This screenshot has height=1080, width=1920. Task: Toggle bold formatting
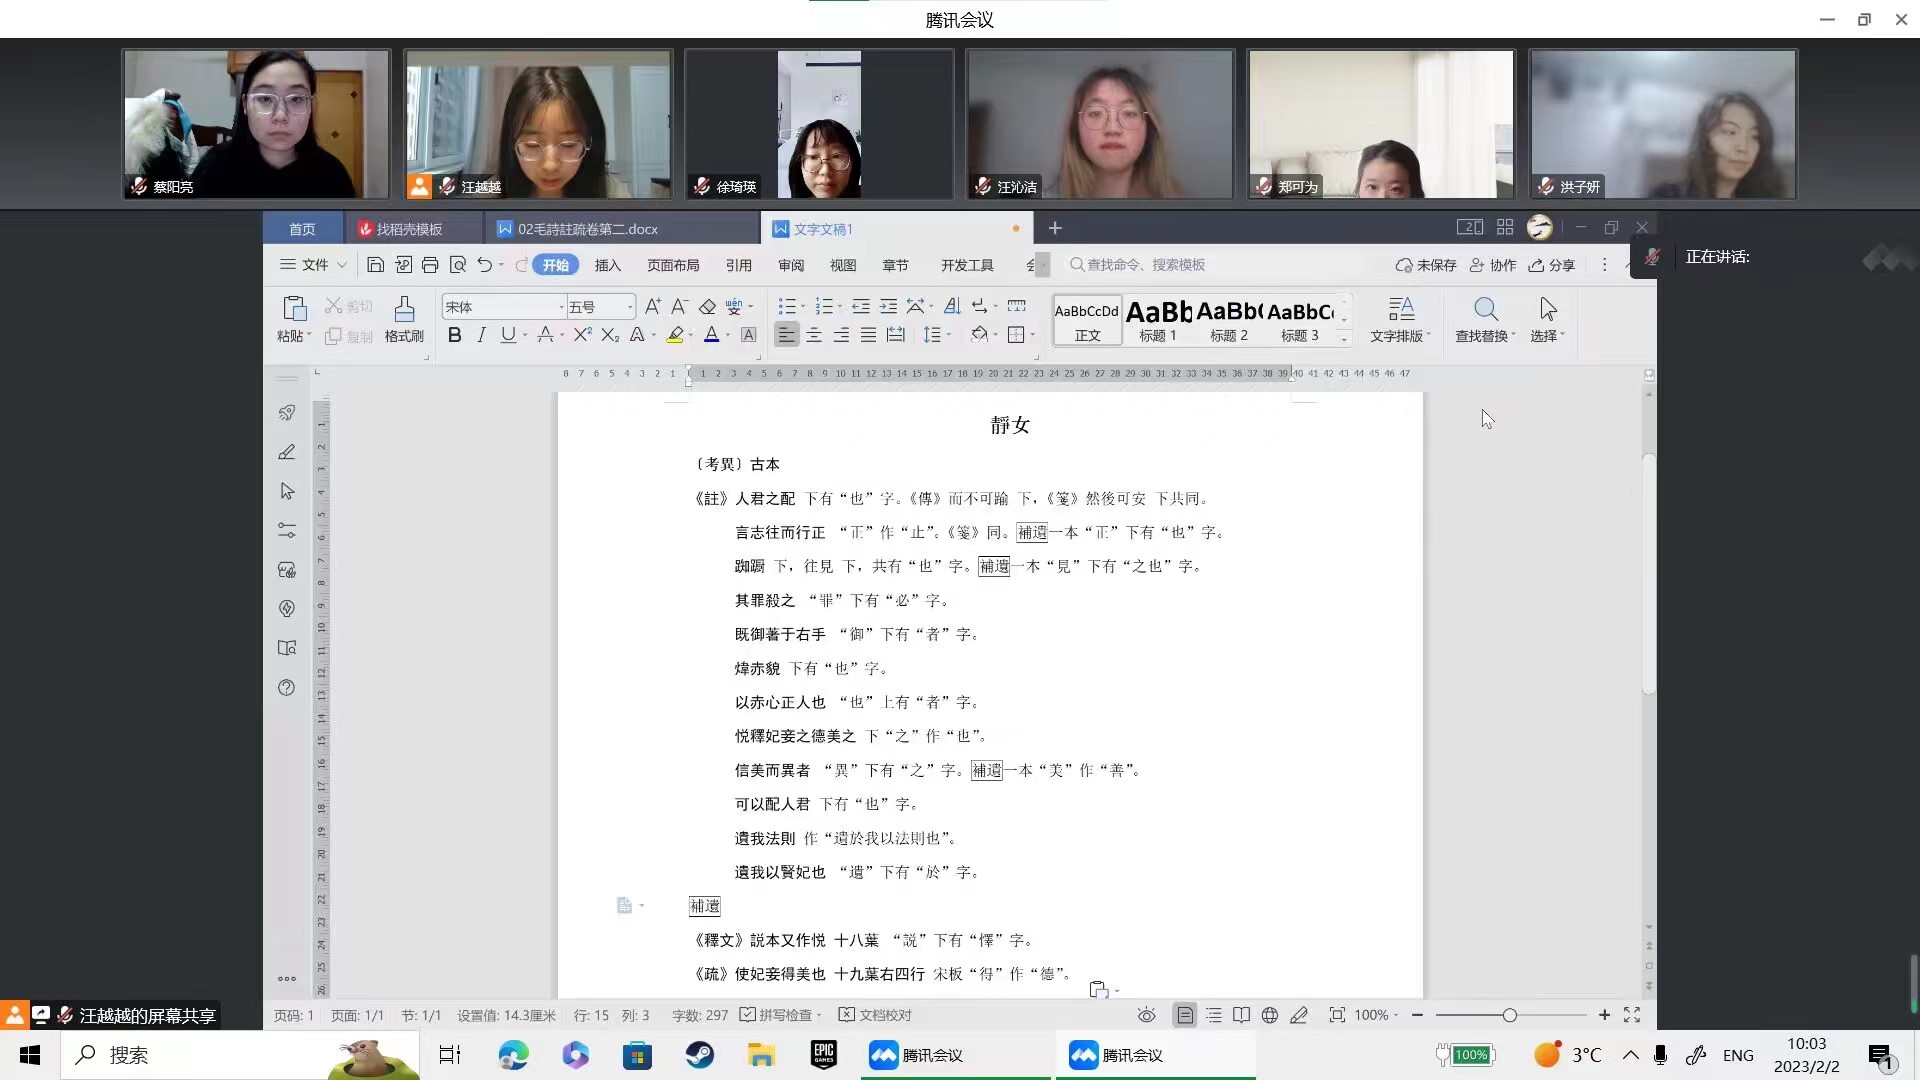454,335
